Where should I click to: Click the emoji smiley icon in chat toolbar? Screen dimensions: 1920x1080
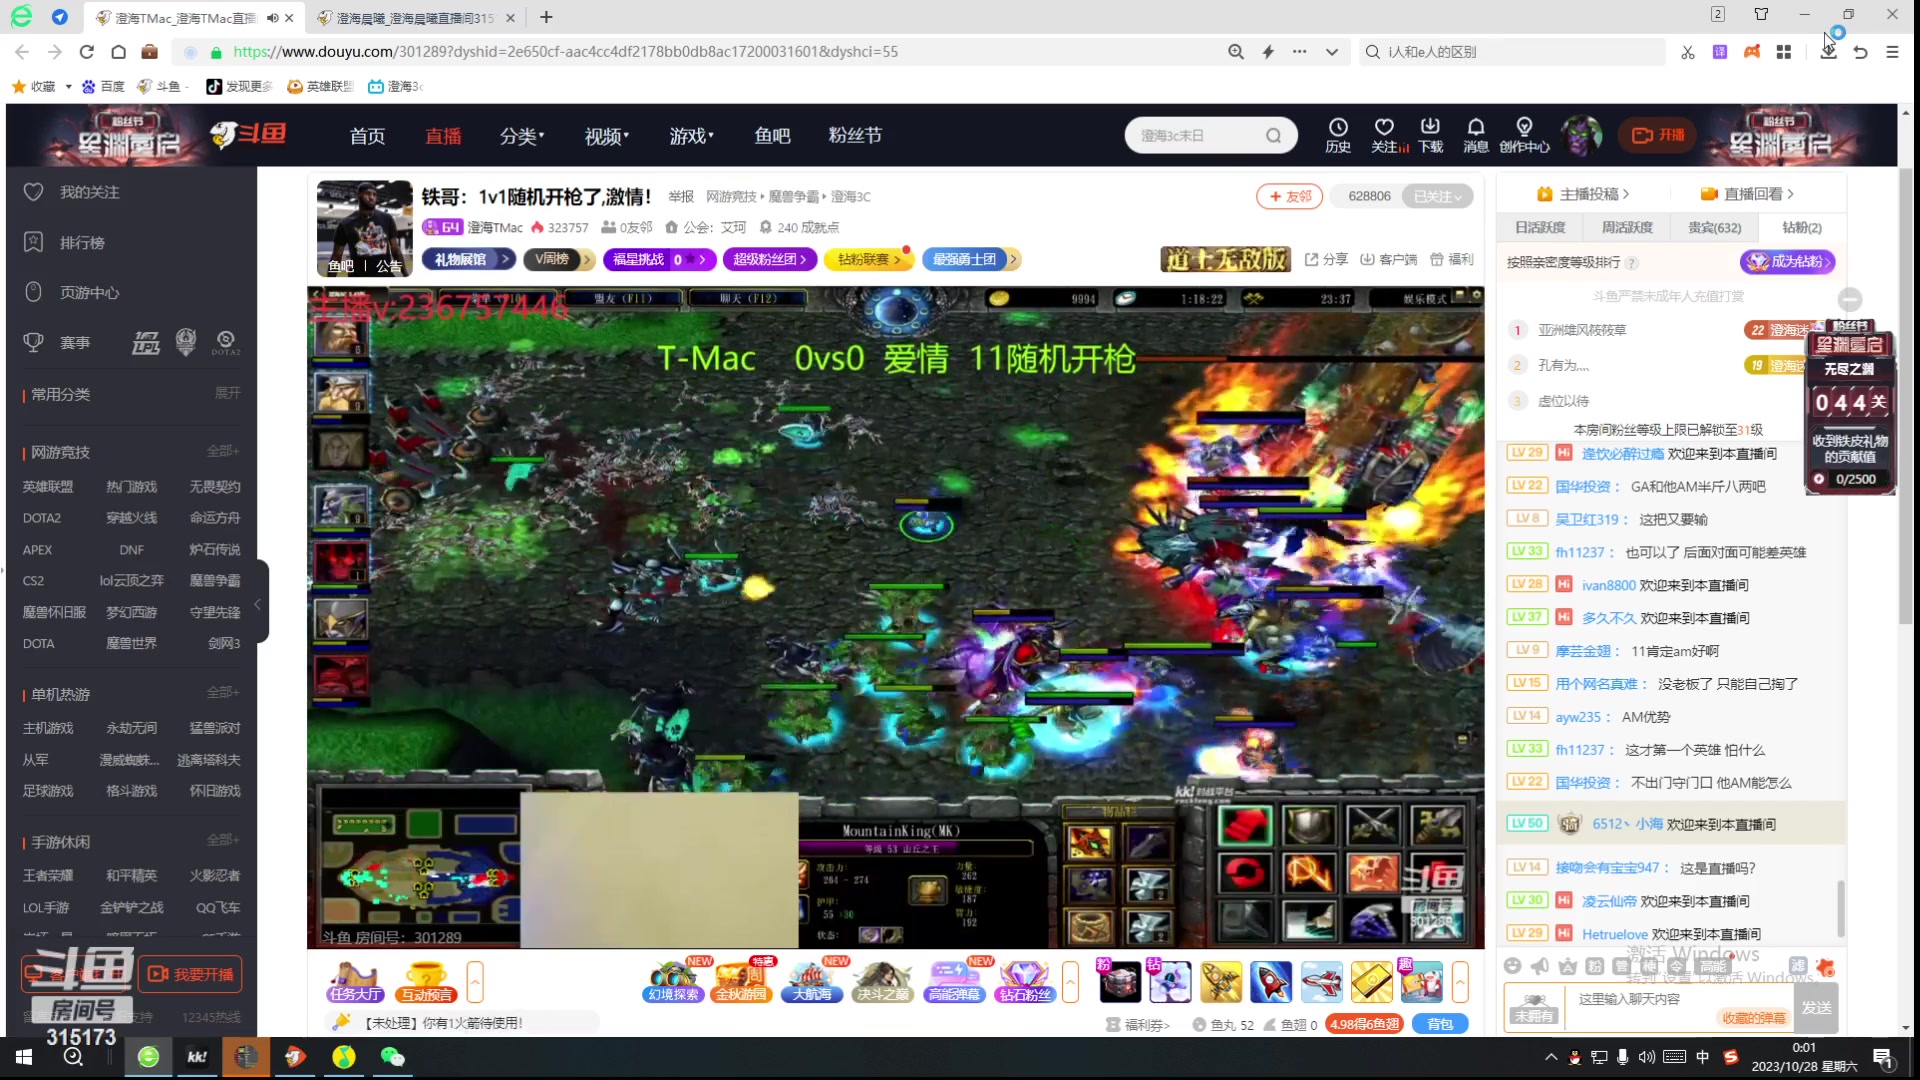coord(1513,966)
